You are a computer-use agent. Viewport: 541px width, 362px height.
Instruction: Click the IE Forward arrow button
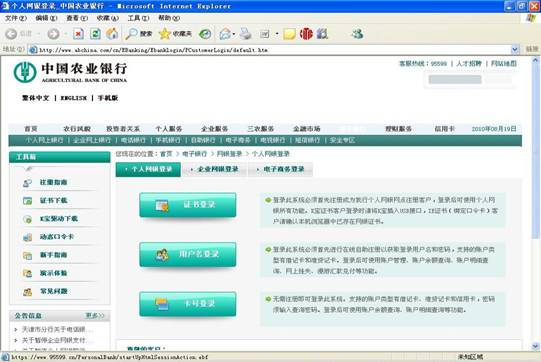pyautogui.click(x=53, y=34)
